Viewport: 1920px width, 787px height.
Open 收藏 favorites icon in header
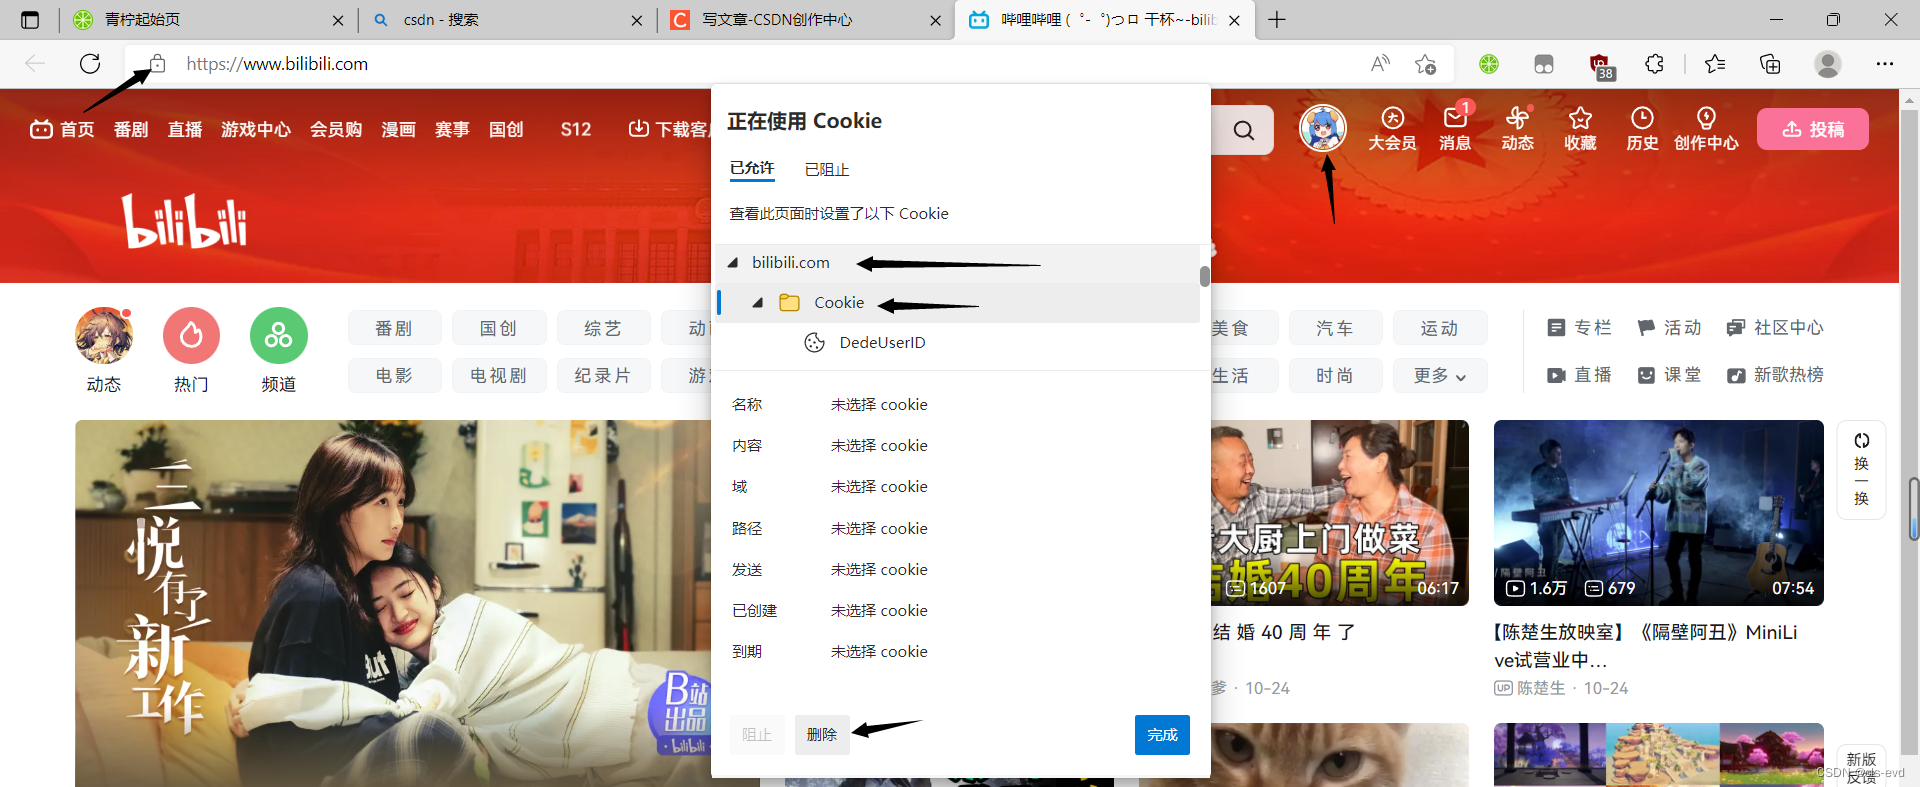point(1580,129)
